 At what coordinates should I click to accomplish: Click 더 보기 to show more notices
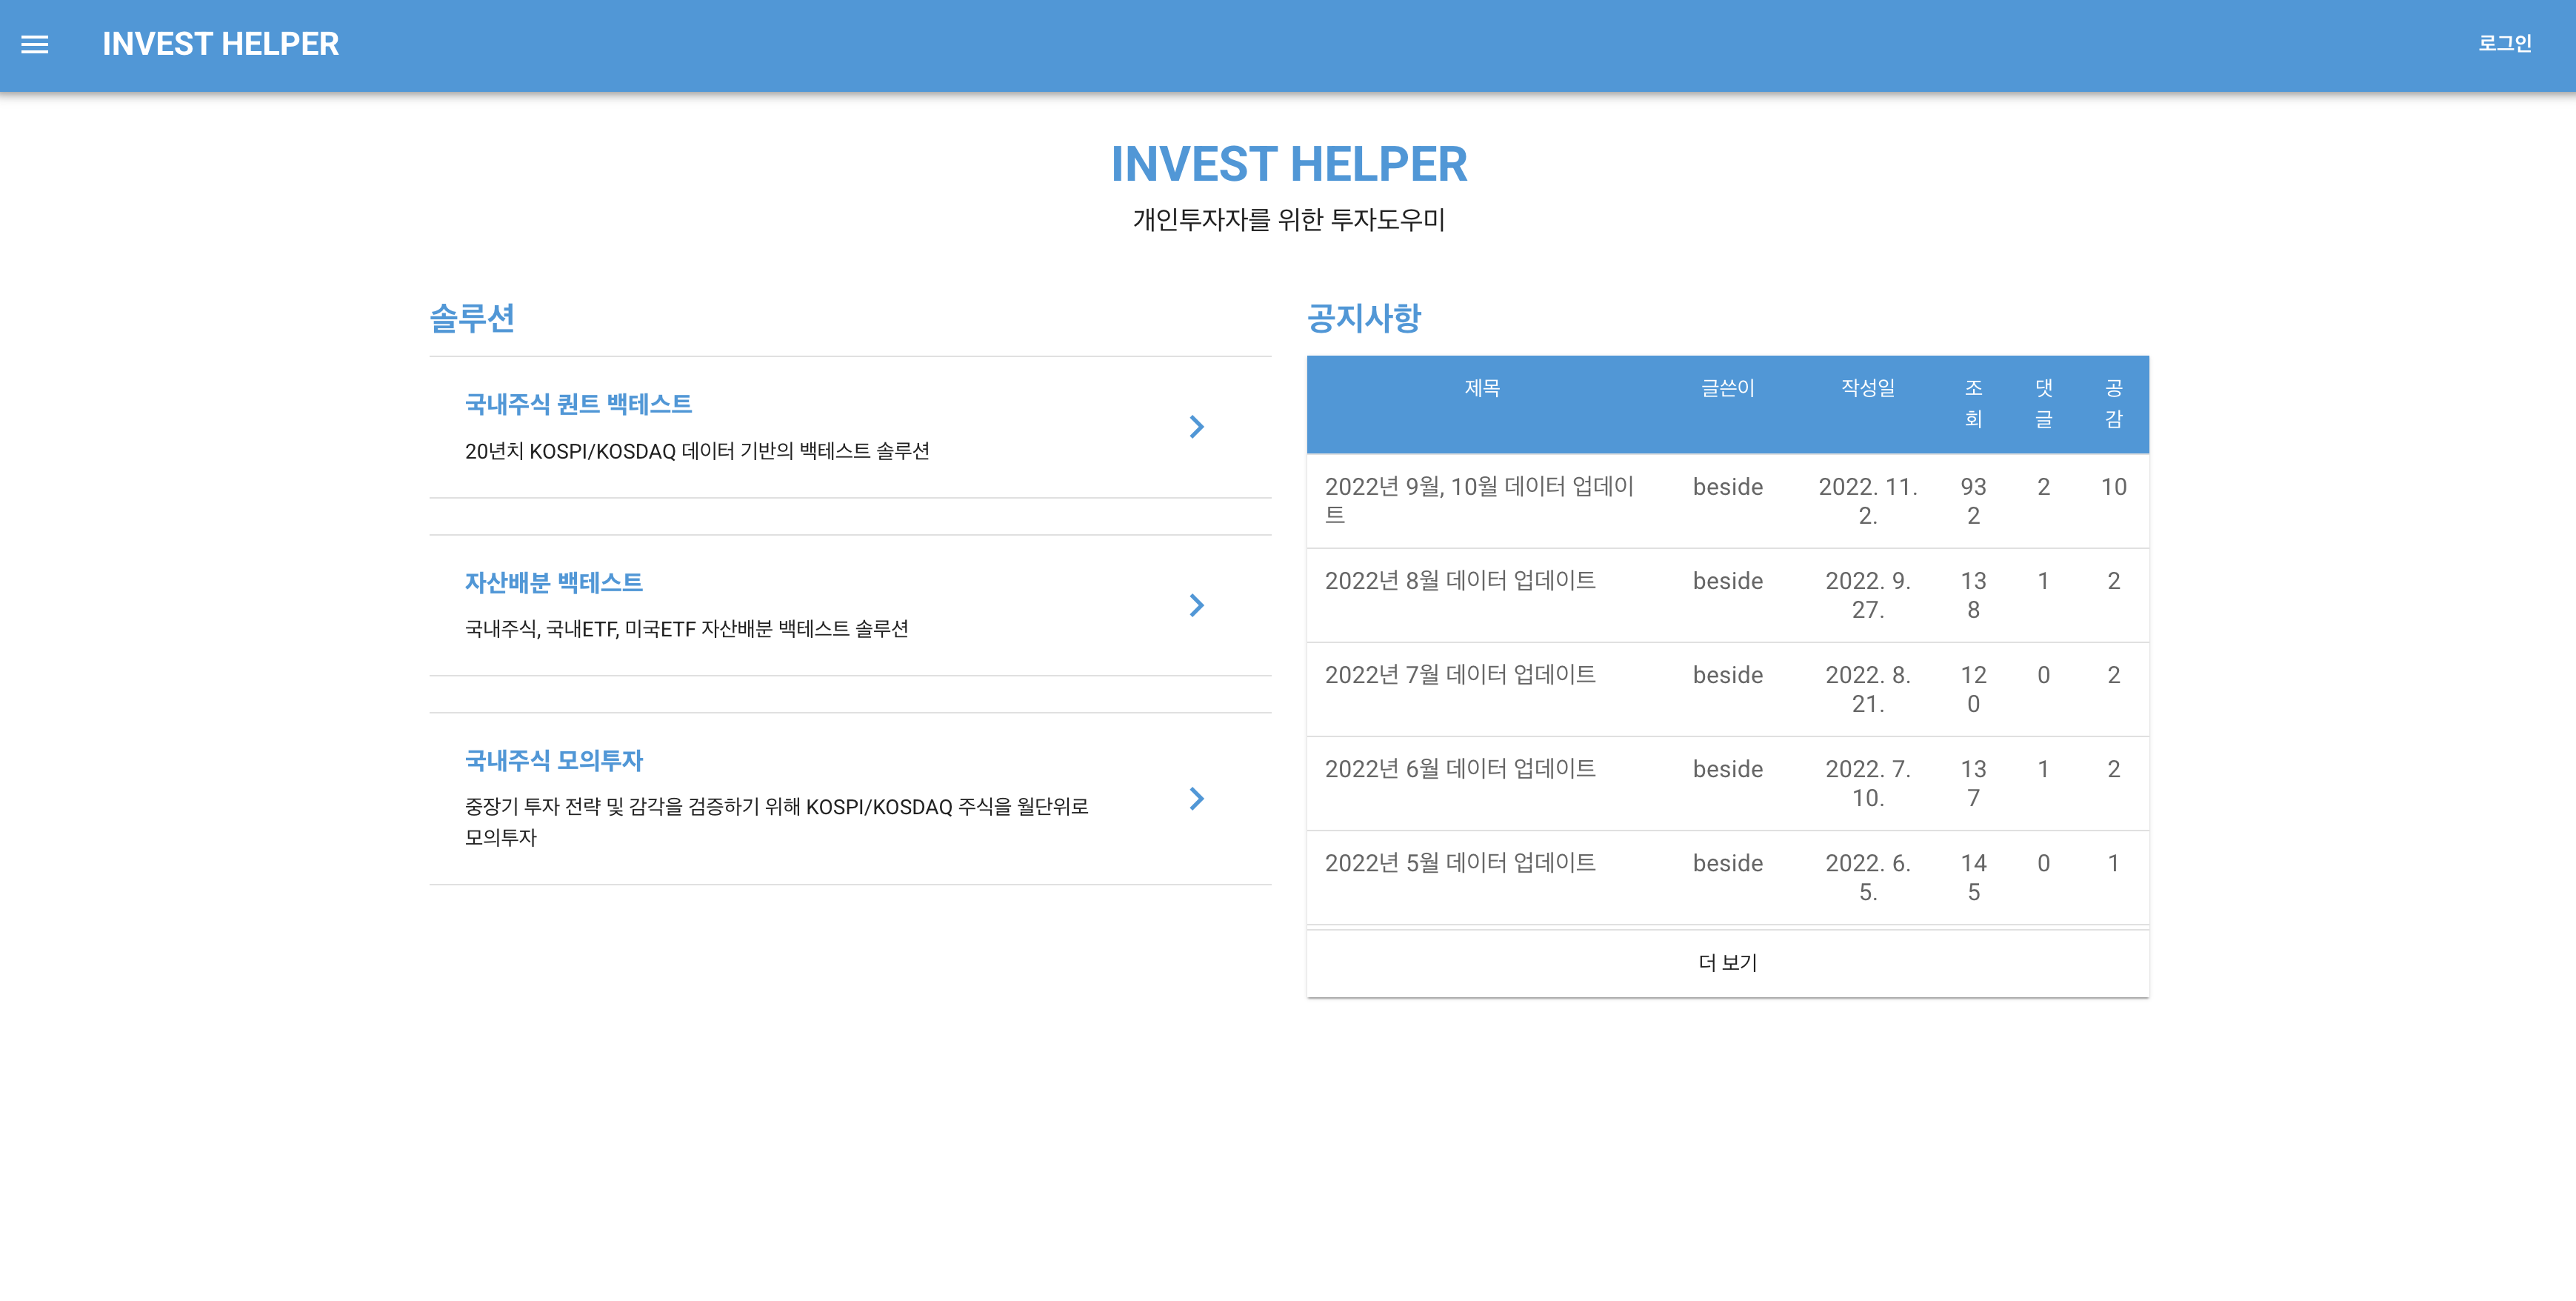pyautogui.click(x=1727, y=962)
